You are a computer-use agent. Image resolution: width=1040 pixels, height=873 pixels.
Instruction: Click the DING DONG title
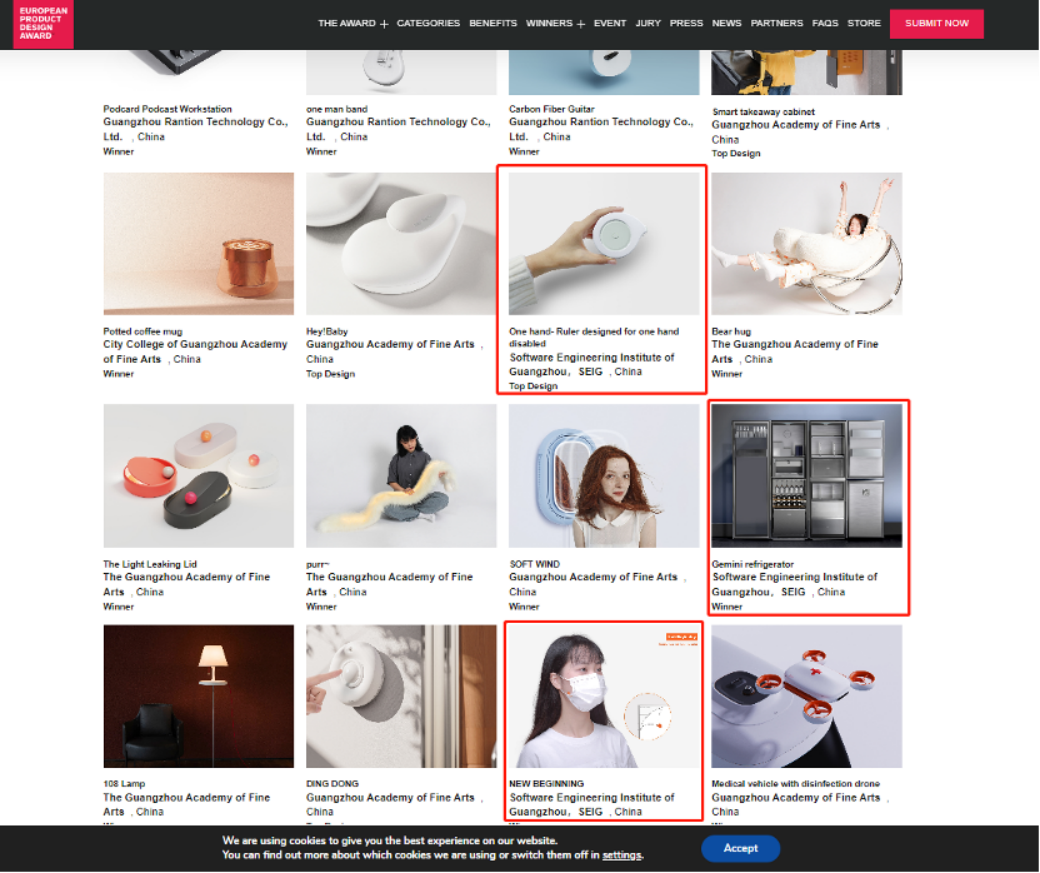click(x=332, y=783)
